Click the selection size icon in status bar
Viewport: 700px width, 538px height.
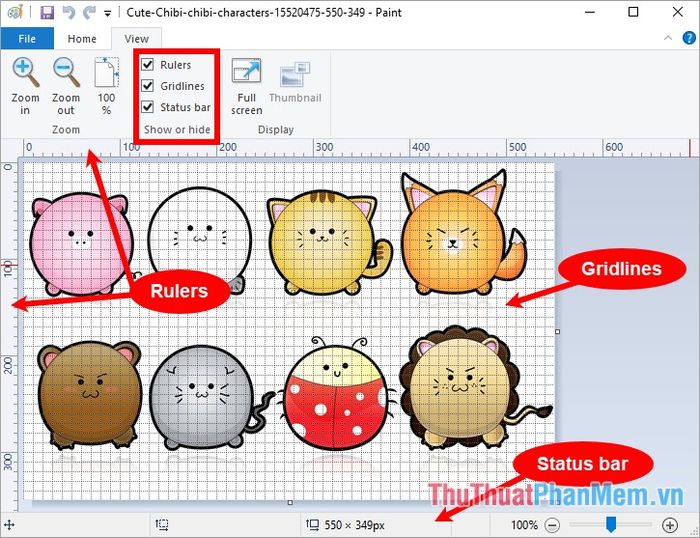(x=162, y=525)
